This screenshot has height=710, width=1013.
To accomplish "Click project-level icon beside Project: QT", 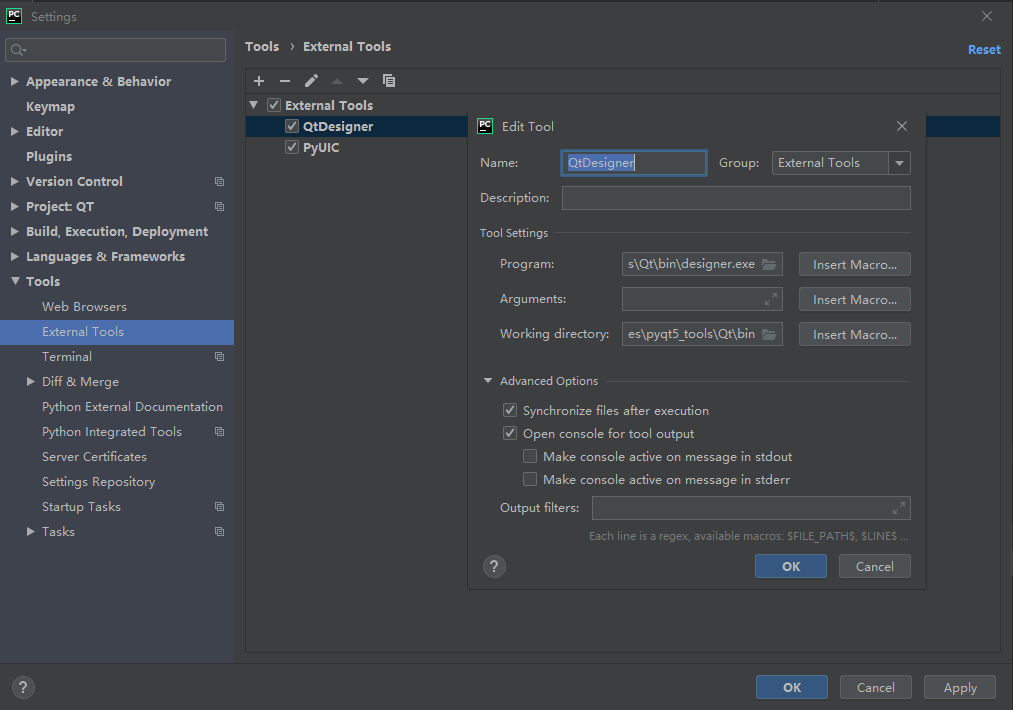I will (220, 207).
